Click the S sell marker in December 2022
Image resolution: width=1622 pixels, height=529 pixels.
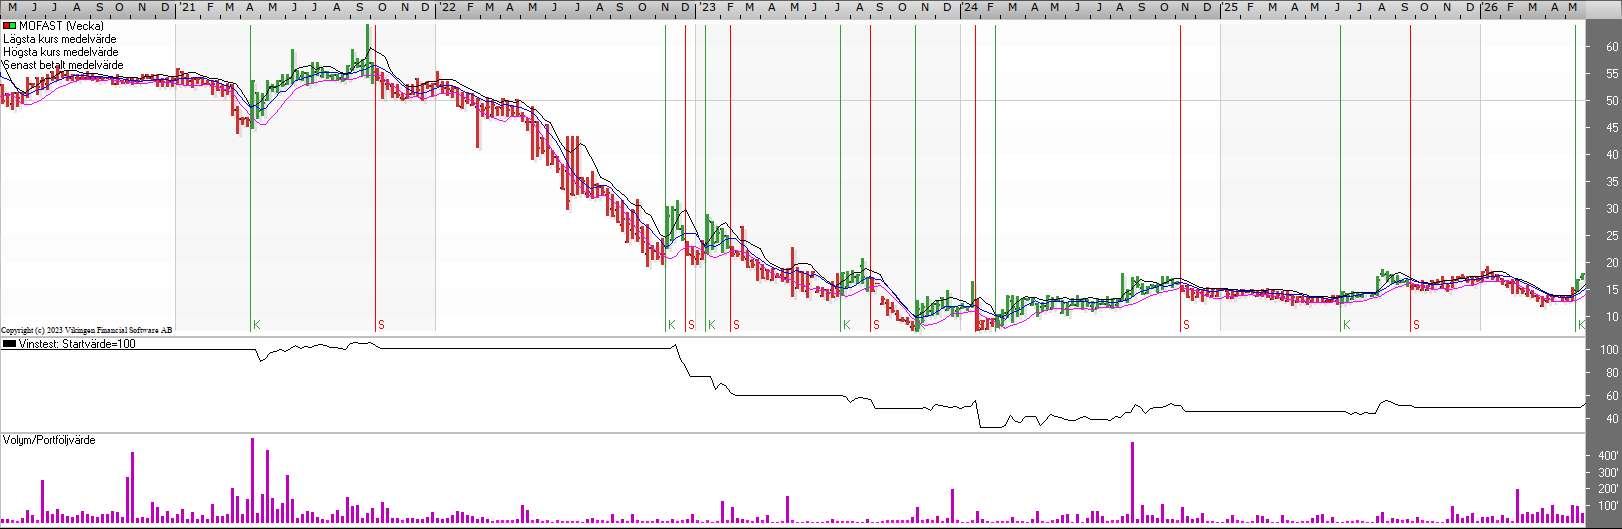[691, 325]
